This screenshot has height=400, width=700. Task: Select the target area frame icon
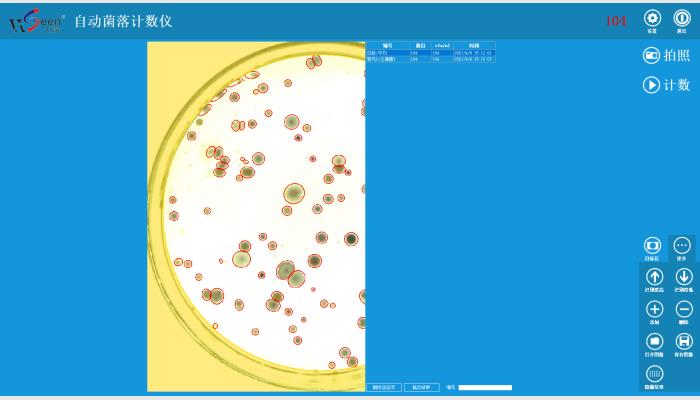(x=652, y=245)
